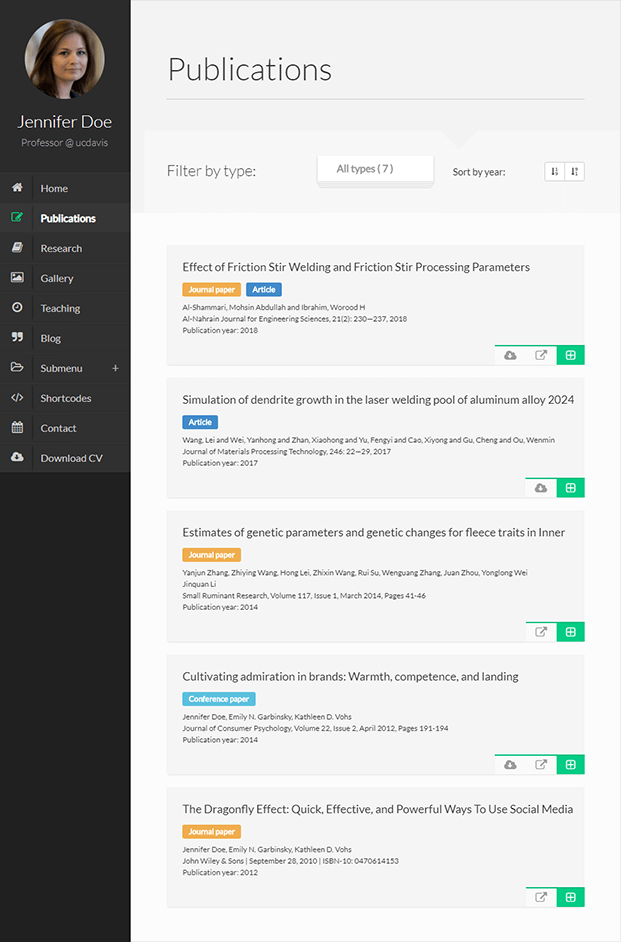Open the All types filter dropdown
Viewport: 621px width, 942px height.
tap(374, 168)
